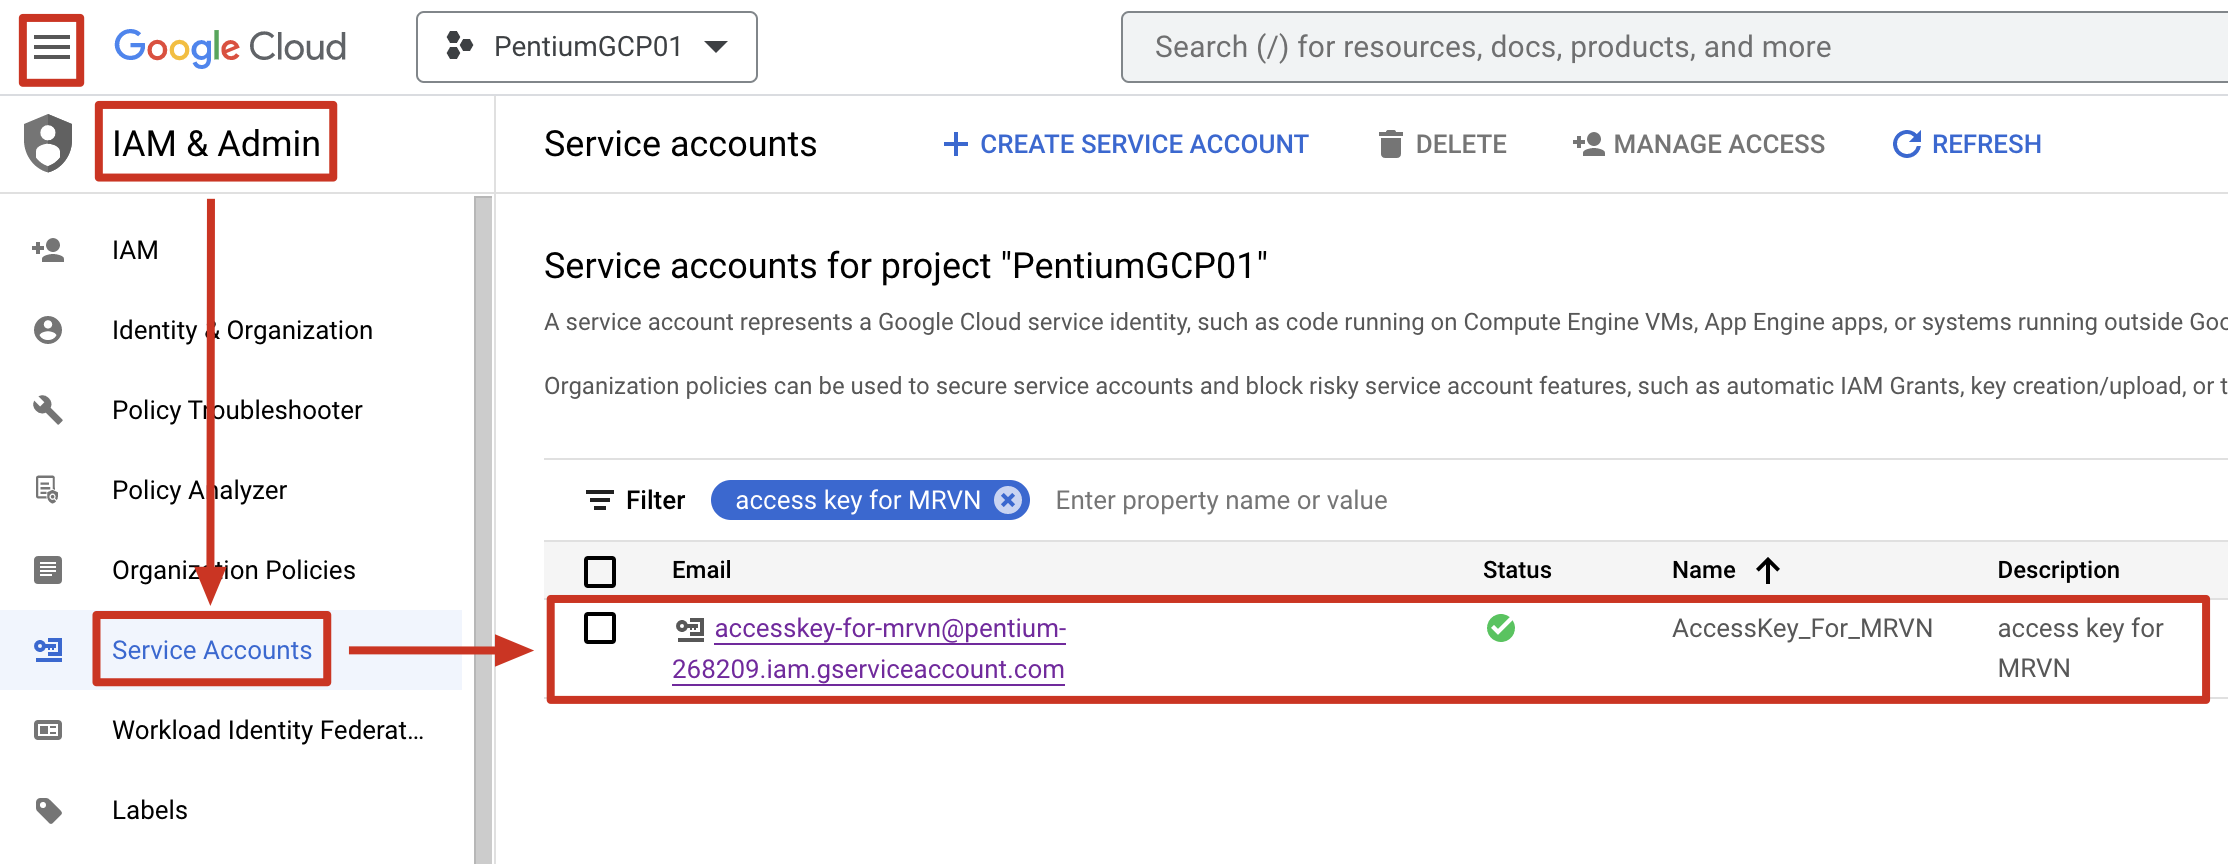Open Organization Policies

[x=234, y=570]
